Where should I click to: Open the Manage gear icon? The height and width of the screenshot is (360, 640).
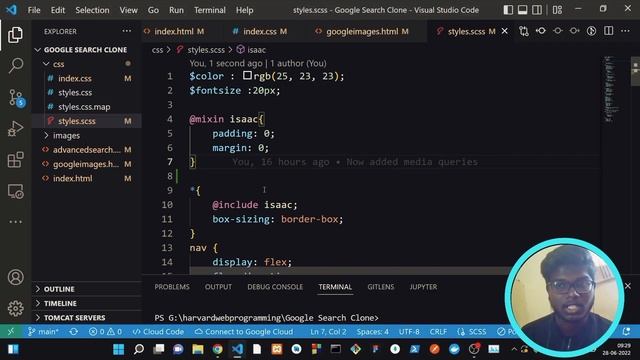click(16, 308)
